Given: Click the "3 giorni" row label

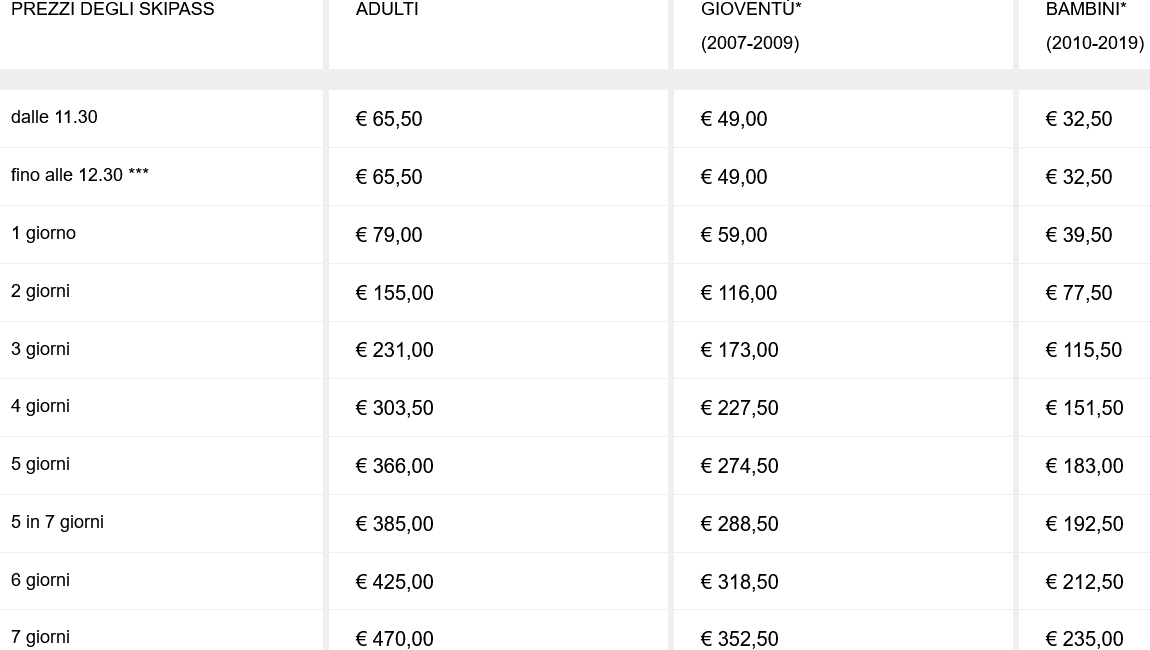Looking at the screenshot, I should click(x=40, y=349).
